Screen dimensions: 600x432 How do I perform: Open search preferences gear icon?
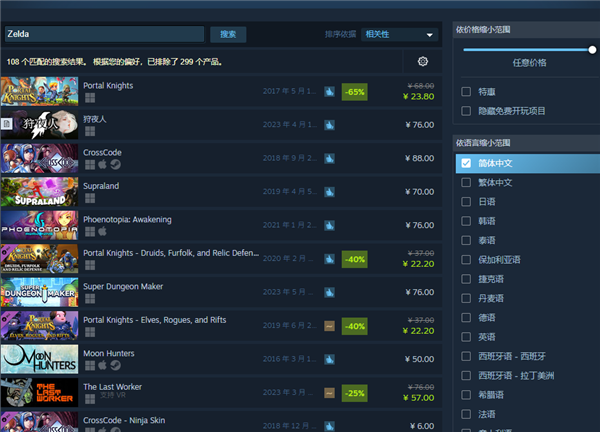422,61
